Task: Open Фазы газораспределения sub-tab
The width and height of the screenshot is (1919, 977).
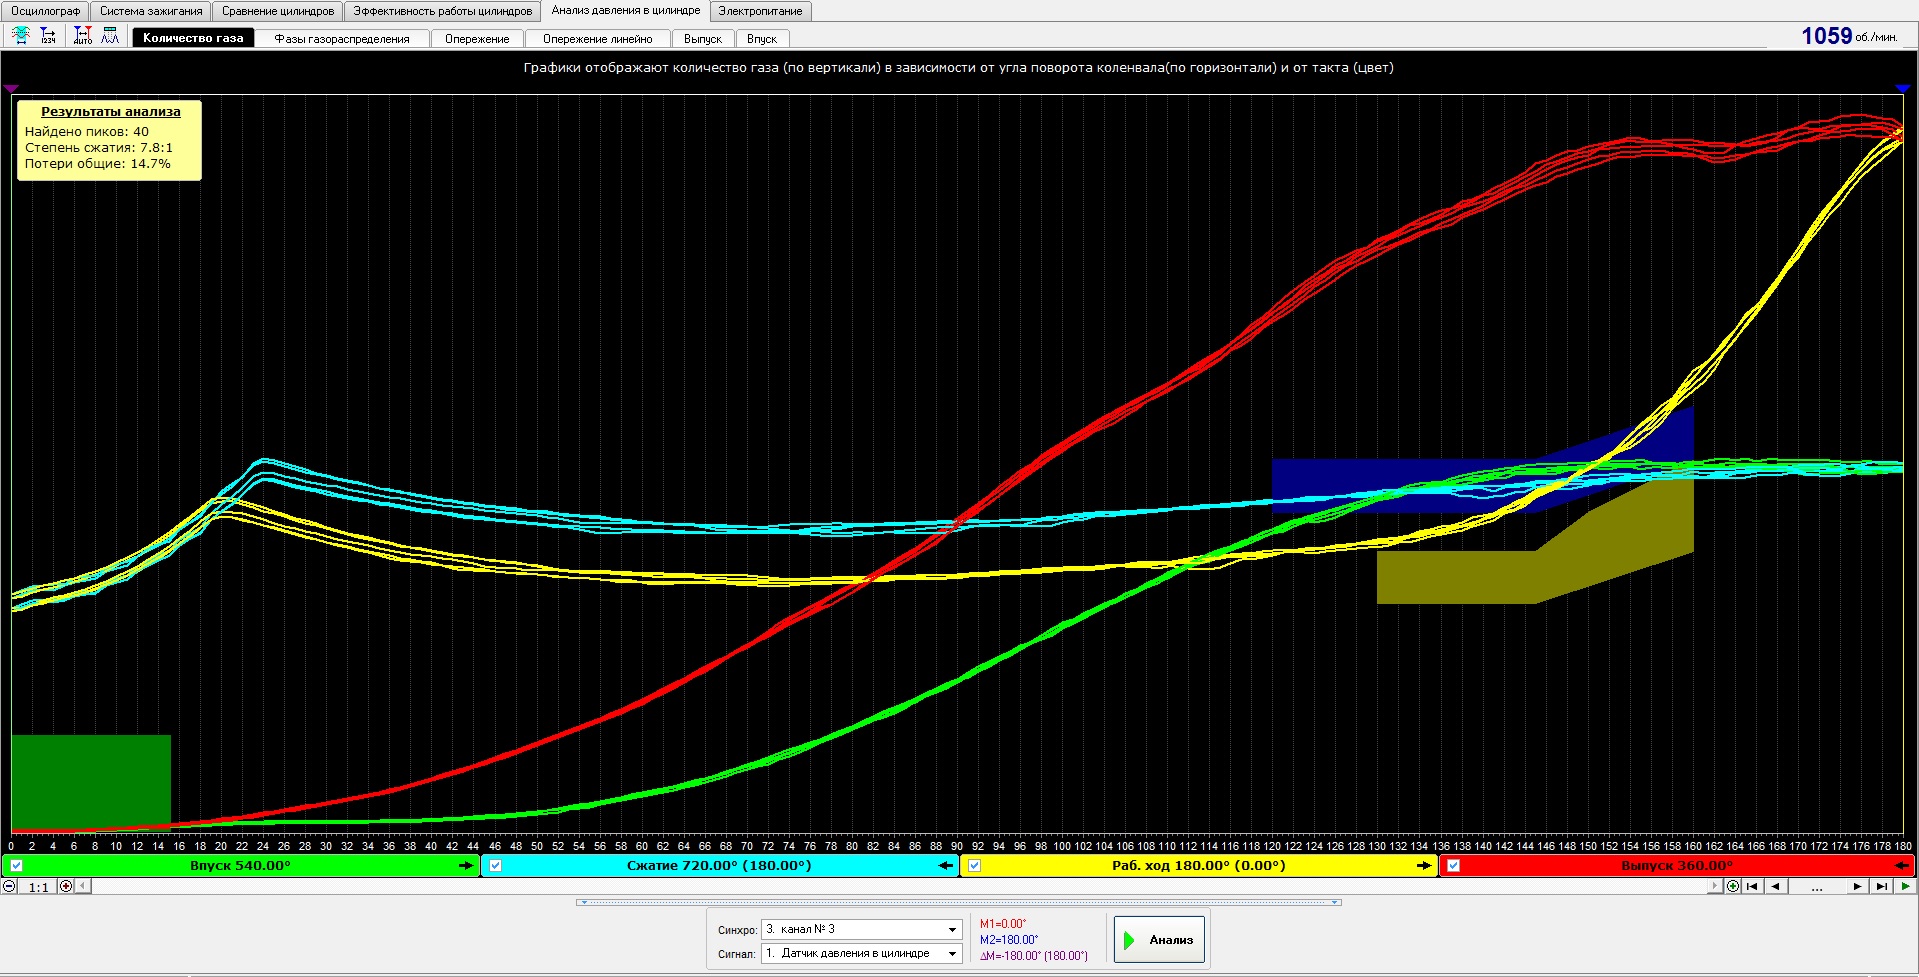Action: coord(342,39)
